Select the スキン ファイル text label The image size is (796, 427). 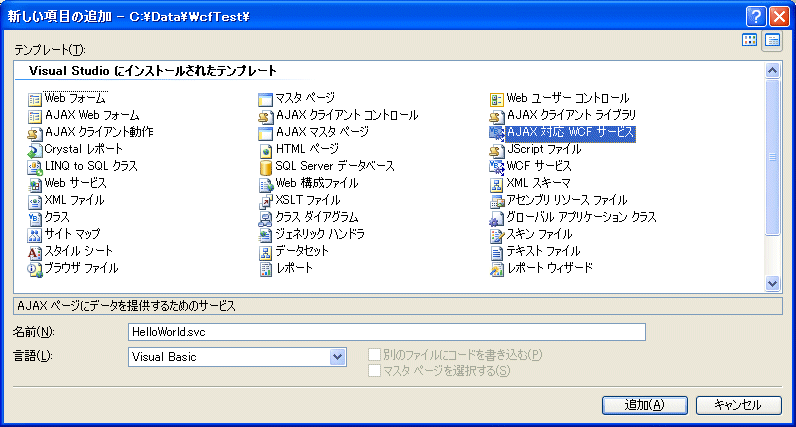tap(540, 235)
